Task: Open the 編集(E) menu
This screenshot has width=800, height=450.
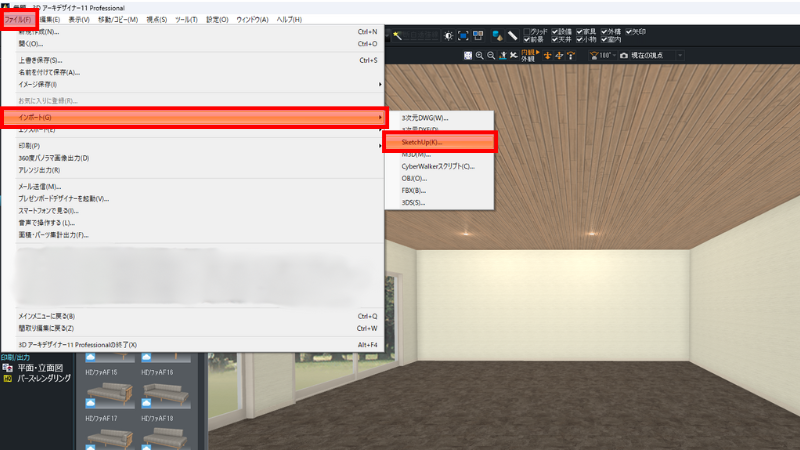Action: [x=49, y=19]
